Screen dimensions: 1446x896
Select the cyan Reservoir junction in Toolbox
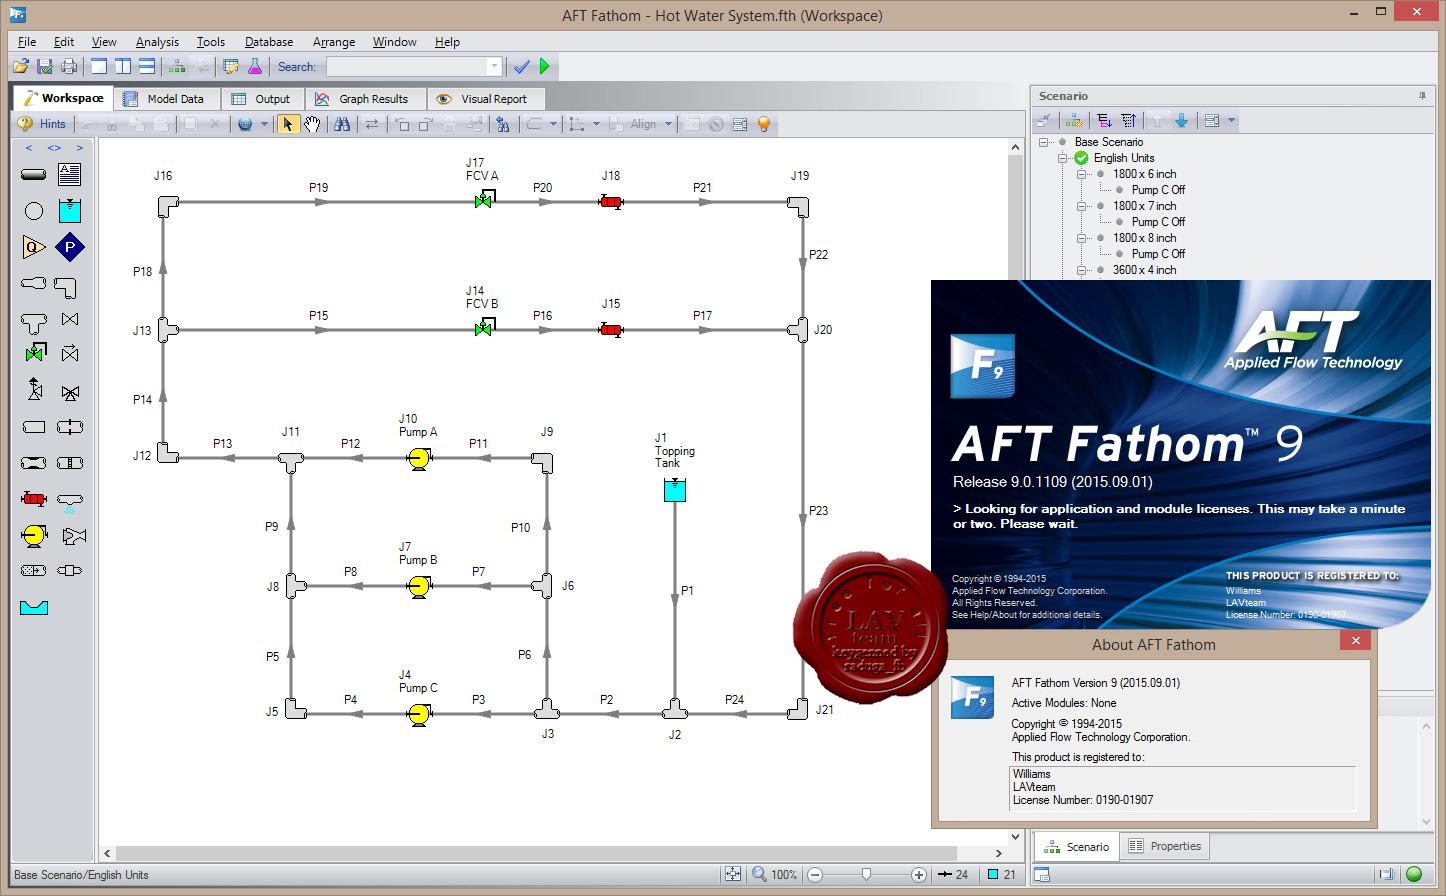click(69, 211)
